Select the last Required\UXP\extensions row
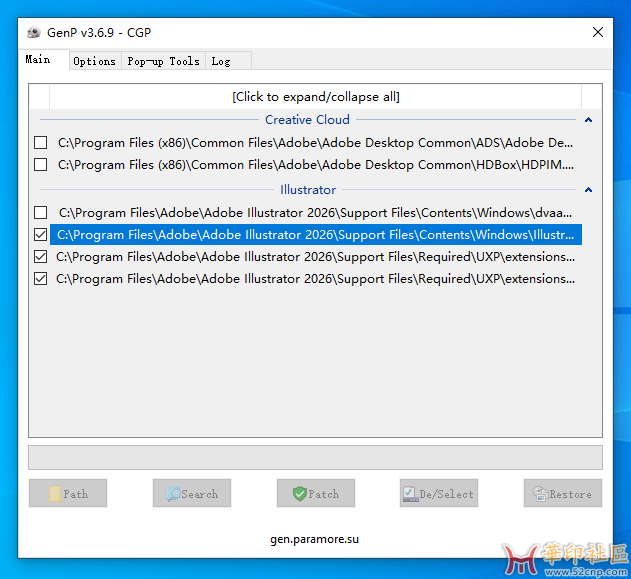The height and width of the screenshot is (579, 631). click(x=315, y=279)
